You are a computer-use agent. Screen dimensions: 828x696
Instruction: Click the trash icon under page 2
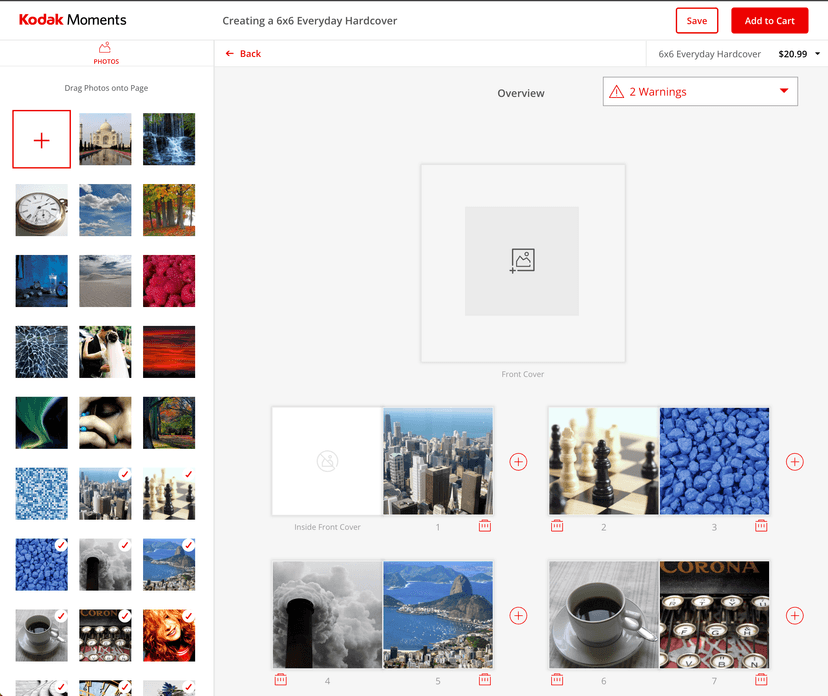coord(557,526)
